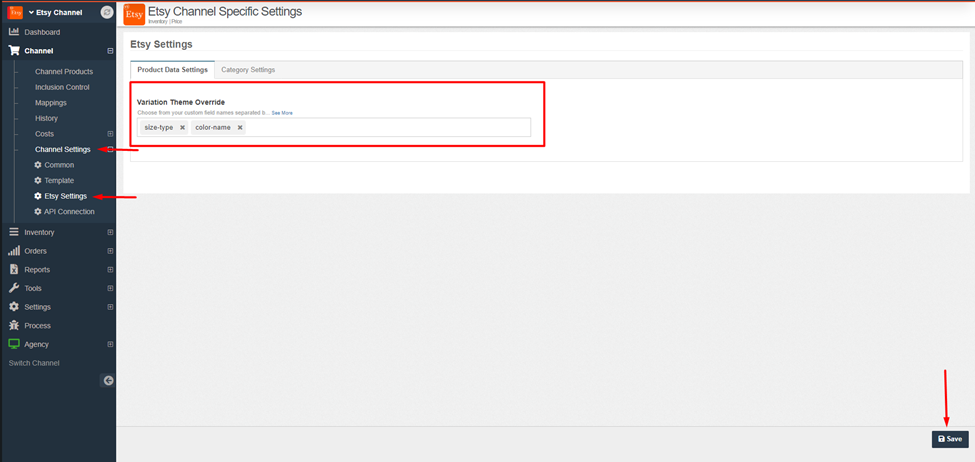Click the Tools wrench icon
Image resolution: width=975 pixels, height=462 pixels.
point(14,288)
